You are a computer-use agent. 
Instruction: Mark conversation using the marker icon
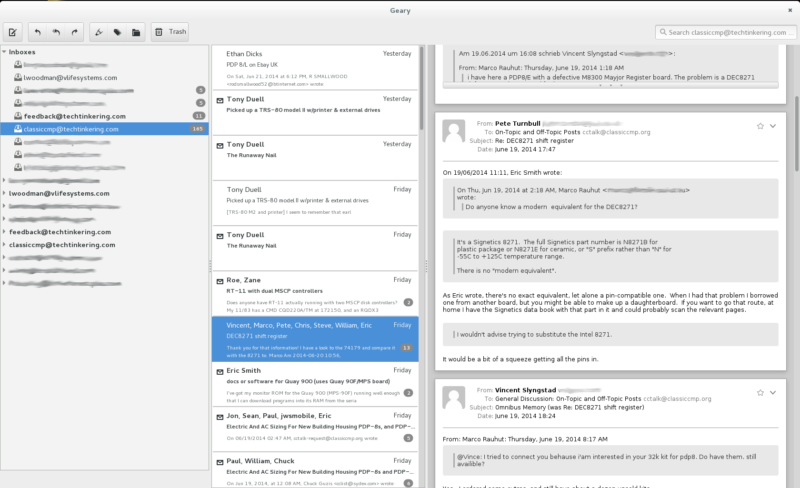coord(99,32)
